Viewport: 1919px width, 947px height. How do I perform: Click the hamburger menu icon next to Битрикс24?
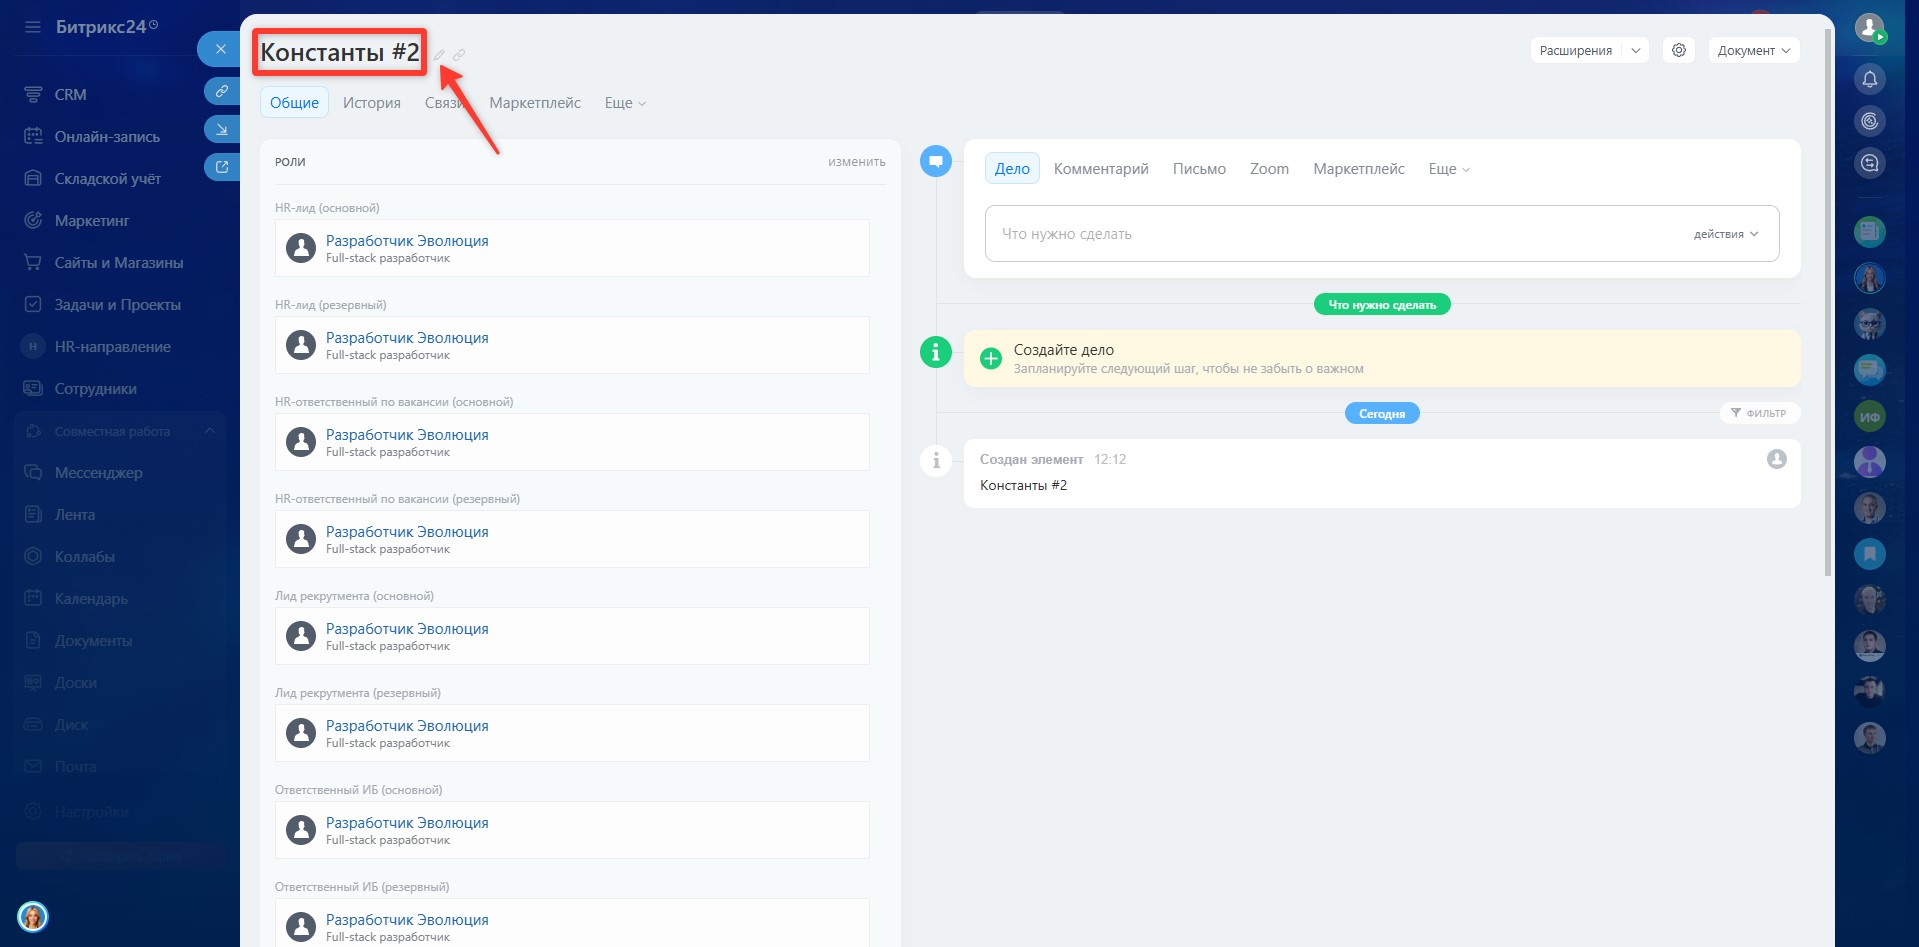33,27
